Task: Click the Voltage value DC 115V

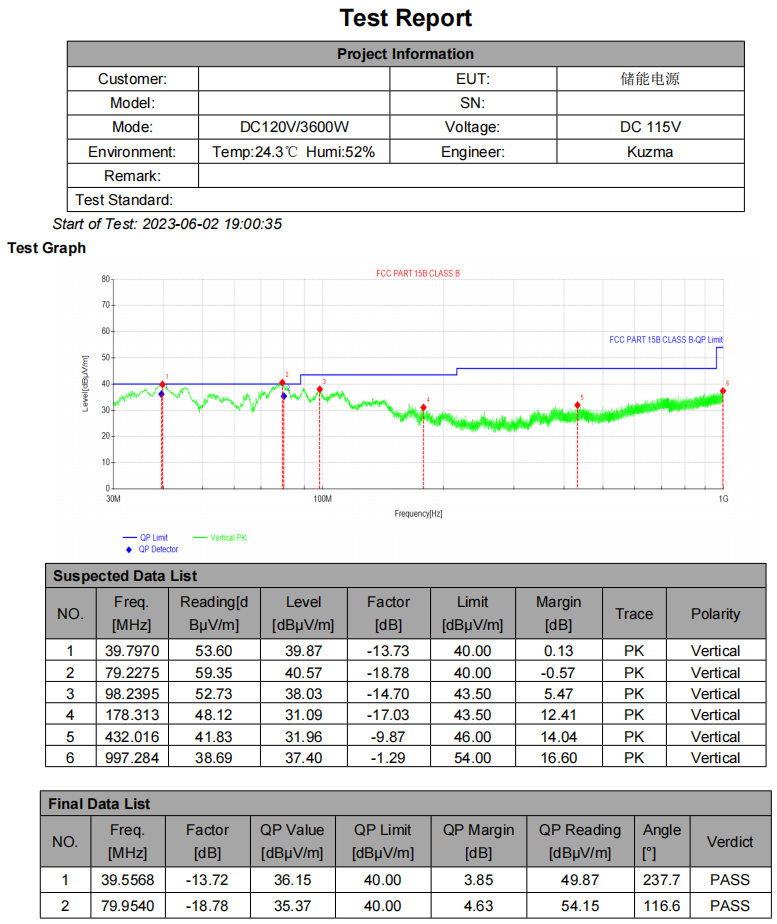Action: (650, 127)
